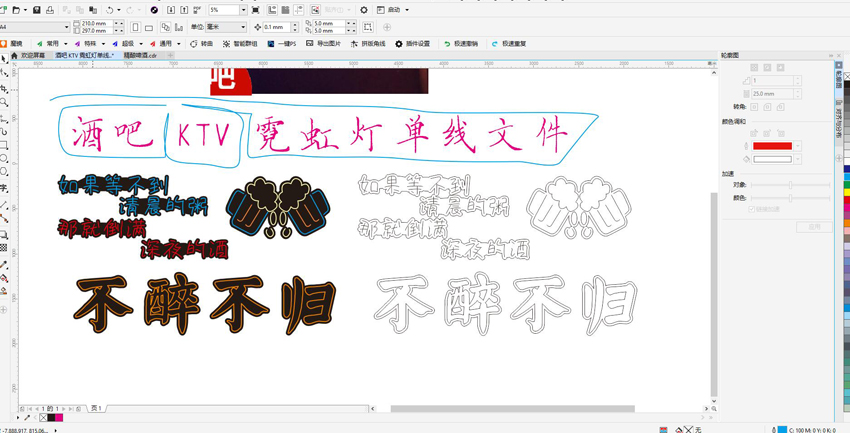The width and height of the screenshot is (850, 433).
Task: Select the Eyedropper tool
Action: (4, 264)
